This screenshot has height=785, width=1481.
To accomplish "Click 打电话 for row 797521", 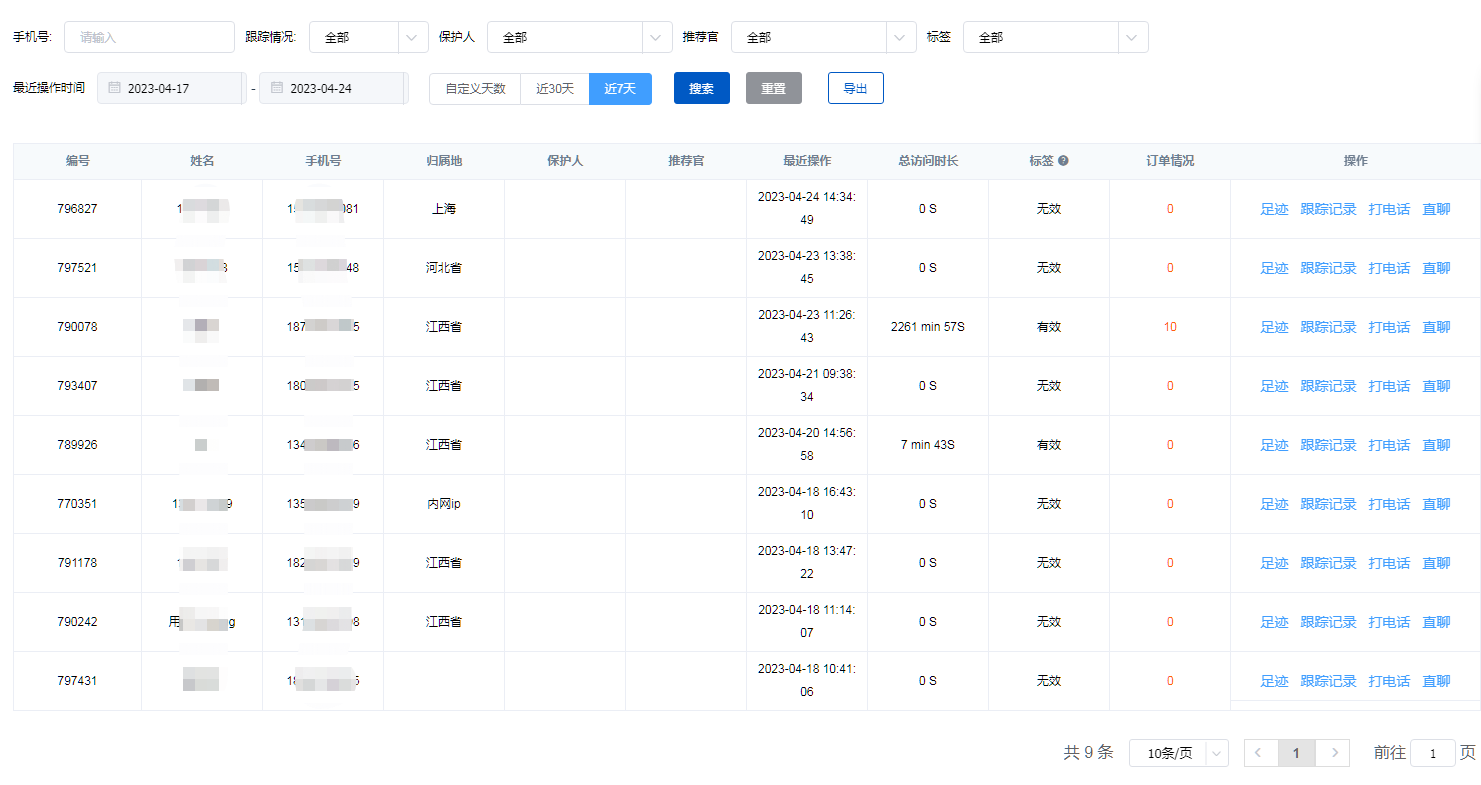I will tap(1389, 268).
